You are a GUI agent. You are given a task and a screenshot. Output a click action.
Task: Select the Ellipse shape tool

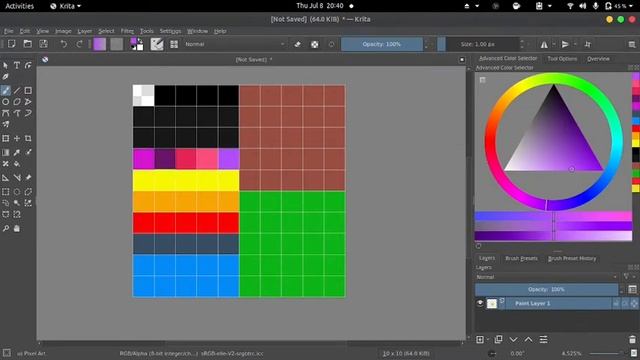tap(6, 102)
